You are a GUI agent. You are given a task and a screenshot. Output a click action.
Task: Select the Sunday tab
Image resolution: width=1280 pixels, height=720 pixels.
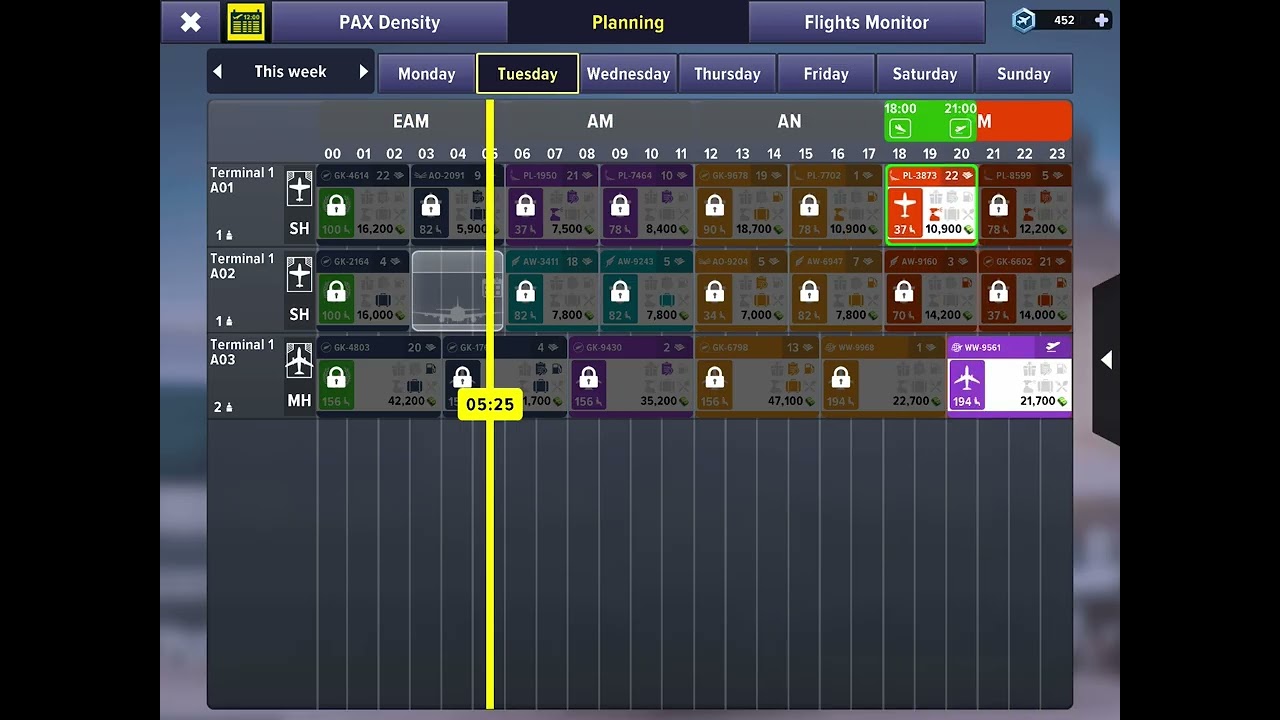[1024, 74]
